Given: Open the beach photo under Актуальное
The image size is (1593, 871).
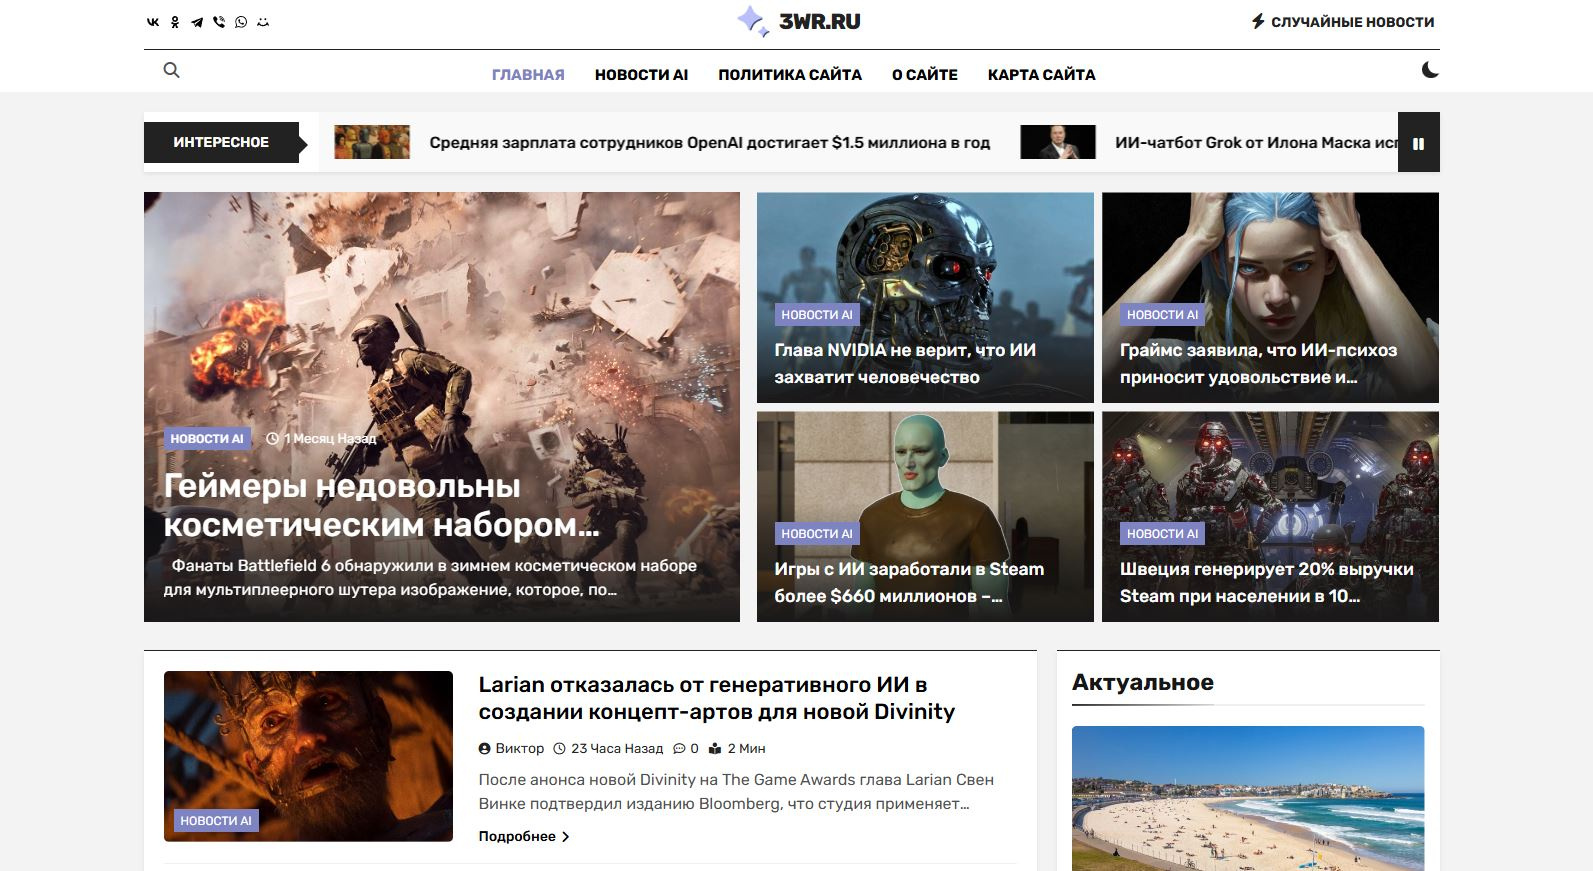Looking at the screenshot, I should coord(1248,798).
